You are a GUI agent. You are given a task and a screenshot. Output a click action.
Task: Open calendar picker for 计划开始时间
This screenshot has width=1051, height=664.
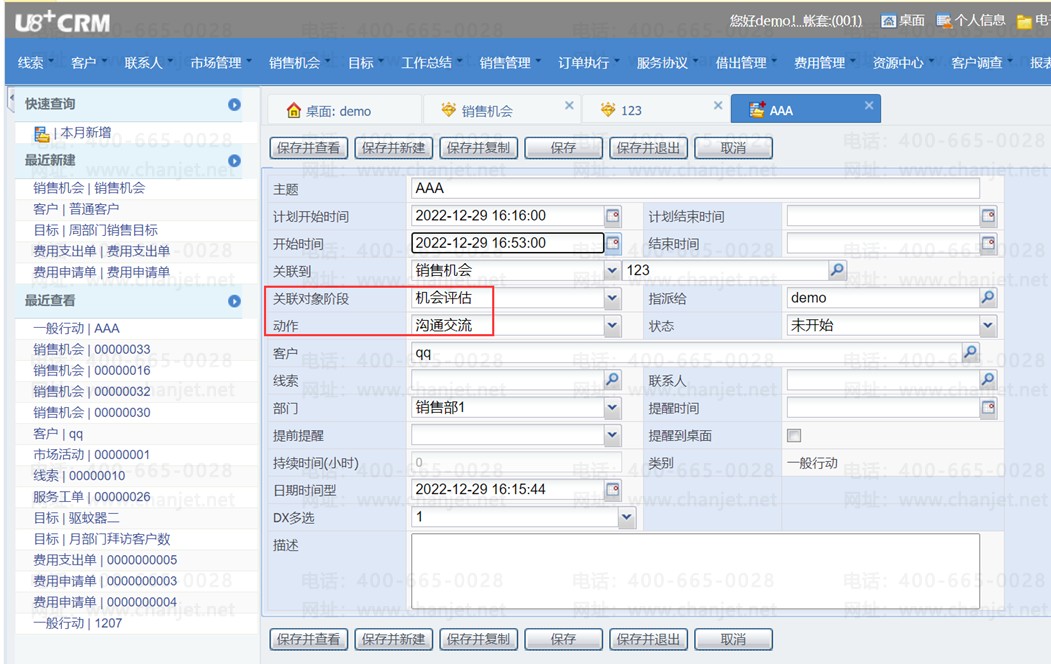tap(613, 216)
